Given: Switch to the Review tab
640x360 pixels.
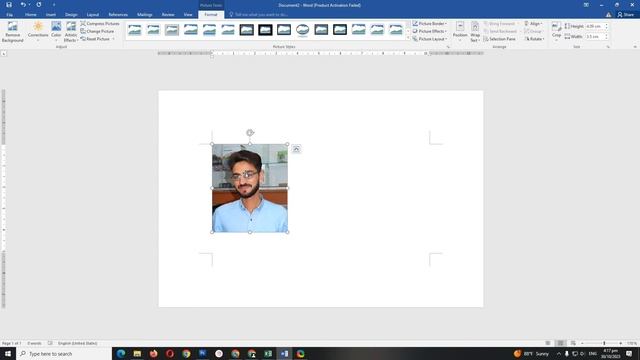Looking at the screenshot, I should coord(168,15).
